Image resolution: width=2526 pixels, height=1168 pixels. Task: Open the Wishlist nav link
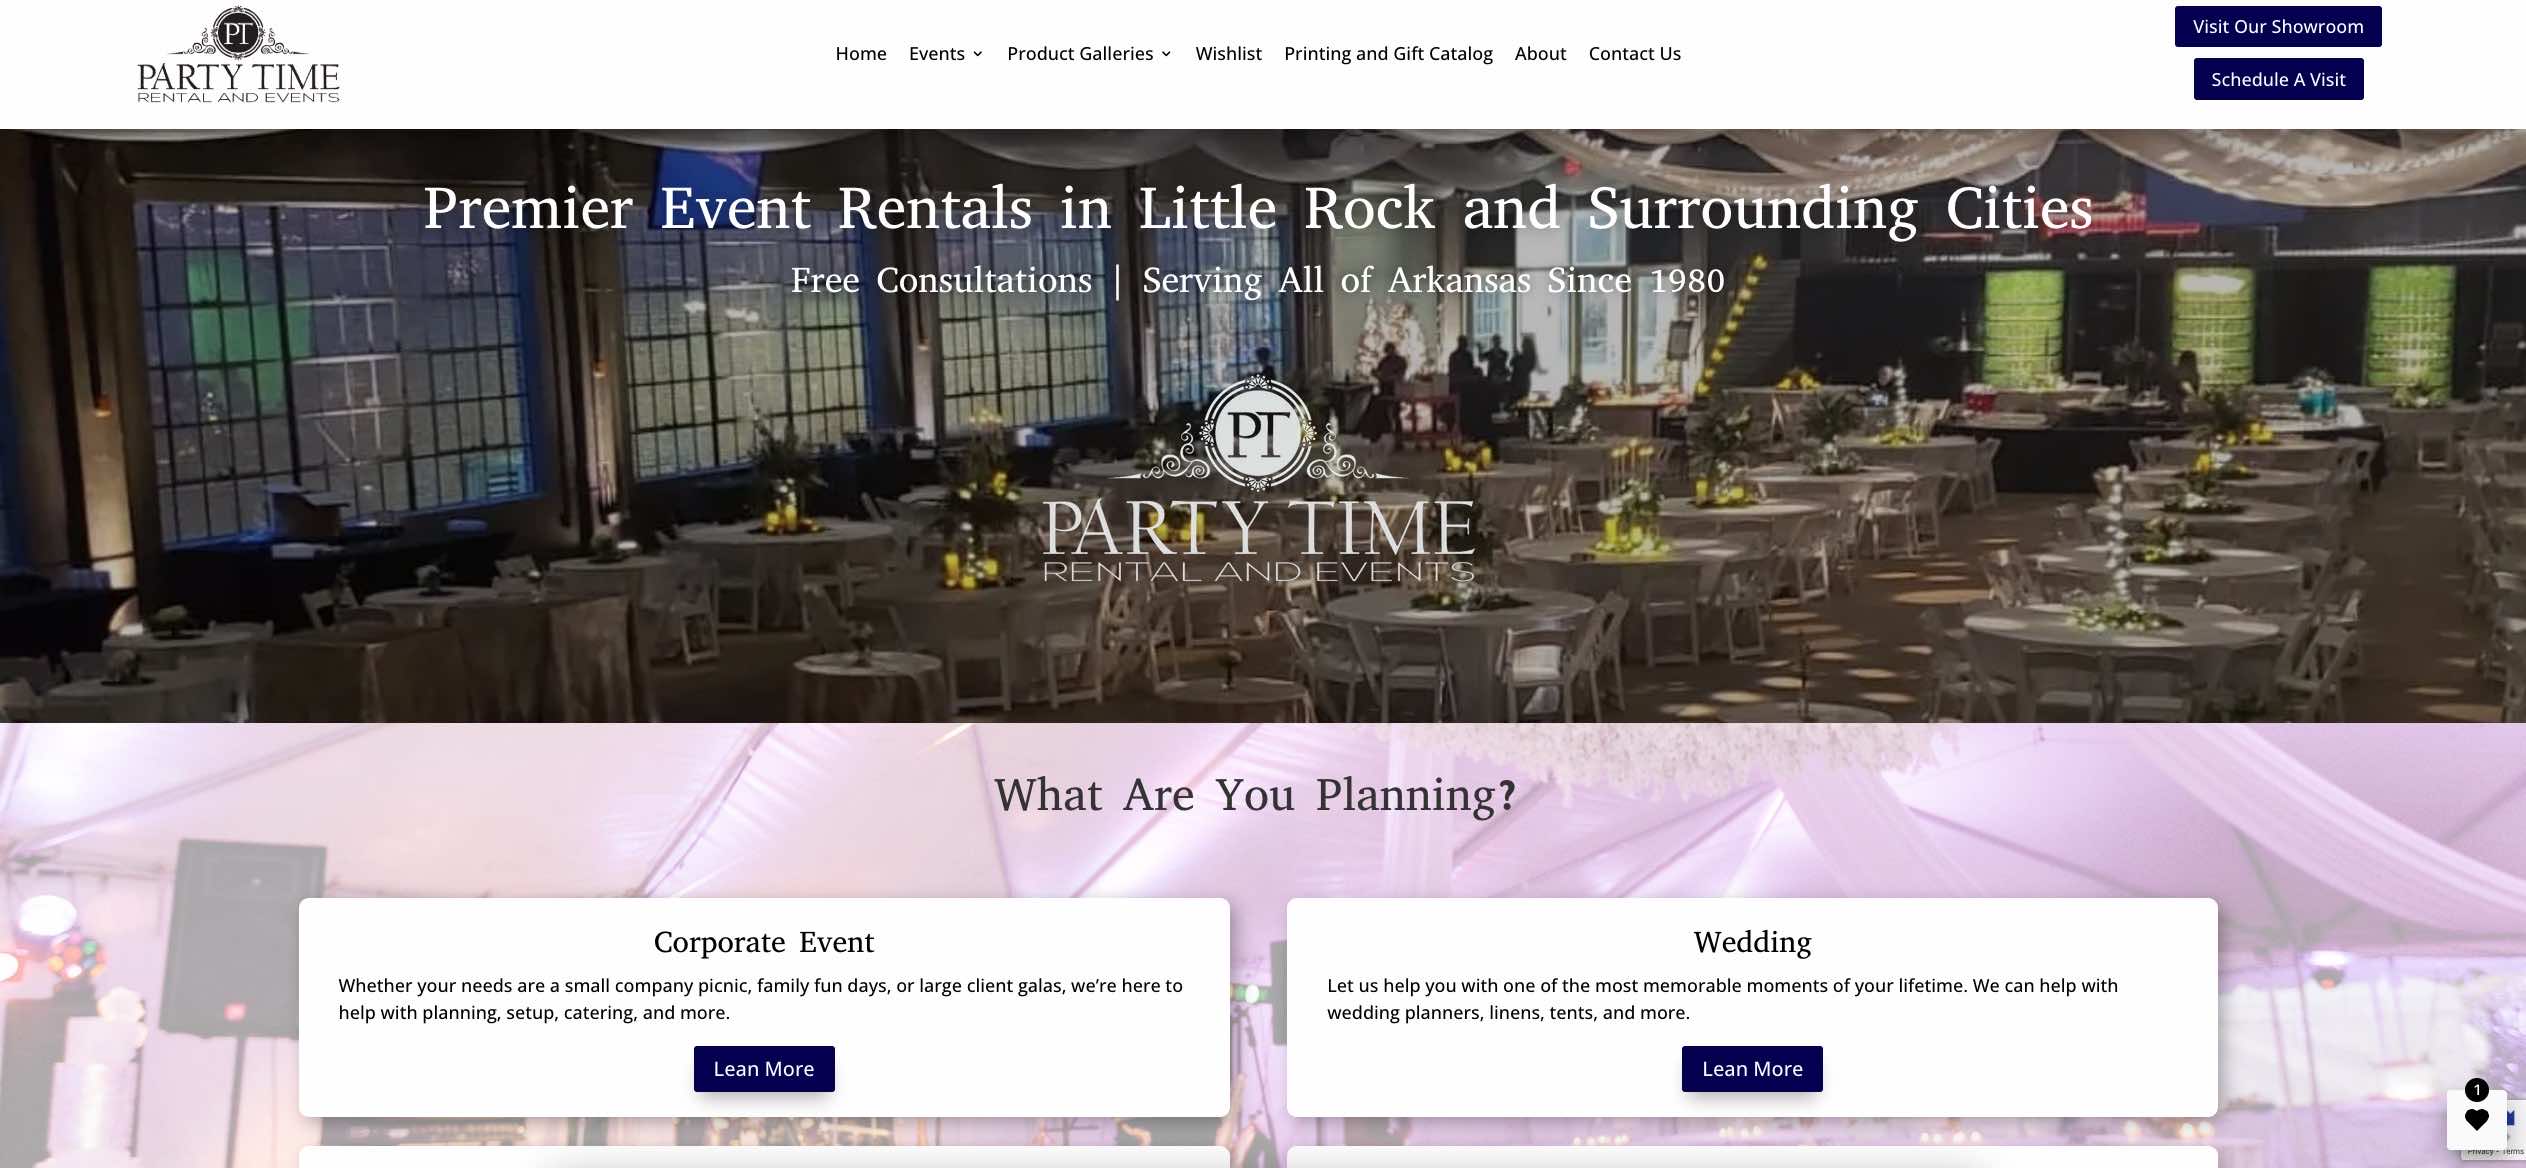[x=1228, y=54]
